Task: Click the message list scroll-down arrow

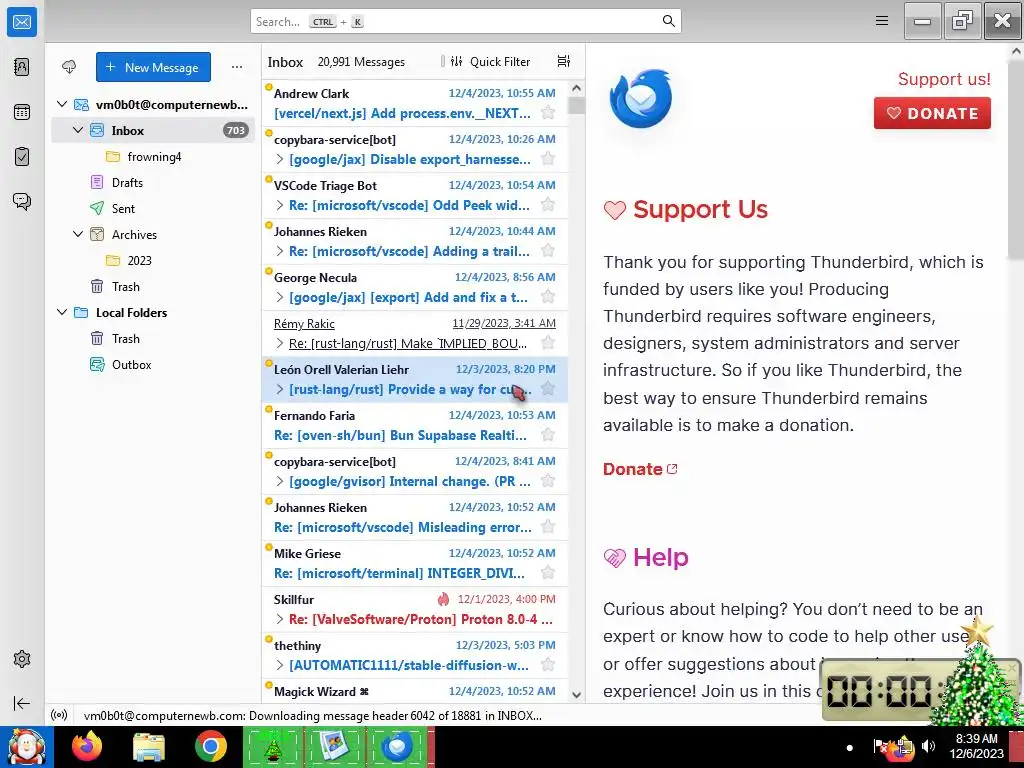Action: click(x=576, y=694)
